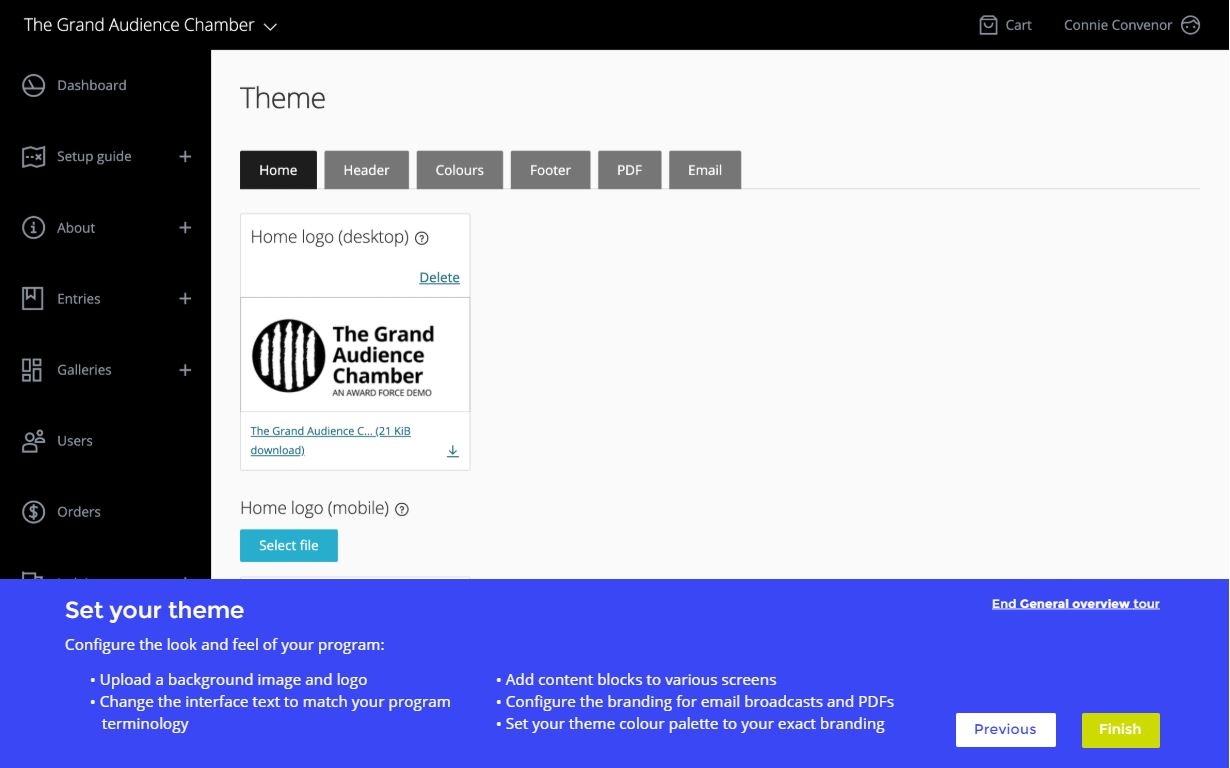Open the Cart icon in top bar
Image resolution: width=1230 pixels, height=768 pixels.
(x=988, y=25)
